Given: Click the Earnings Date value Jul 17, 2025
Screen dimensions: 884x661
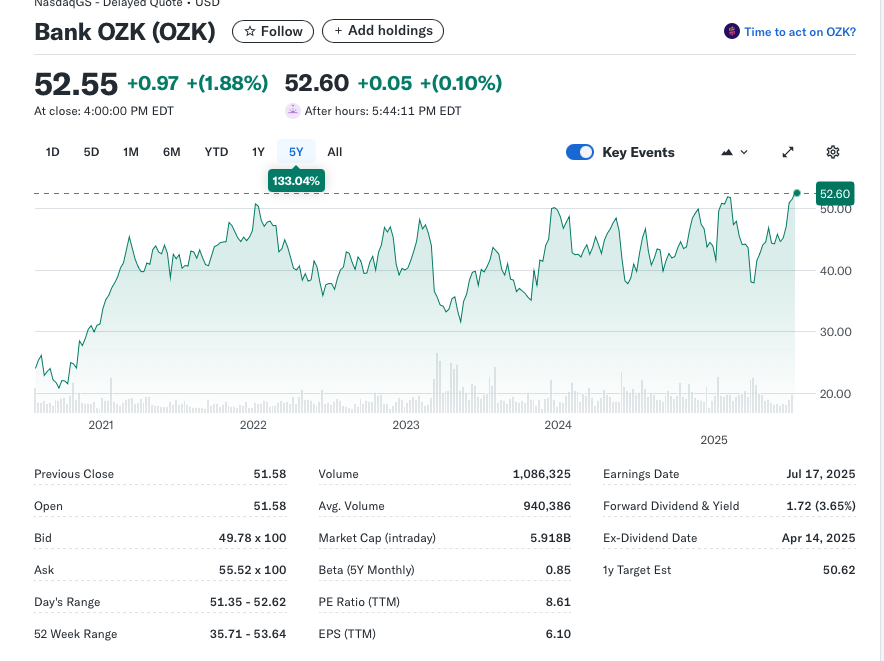Looking at the screenshot, I should 820,474.
